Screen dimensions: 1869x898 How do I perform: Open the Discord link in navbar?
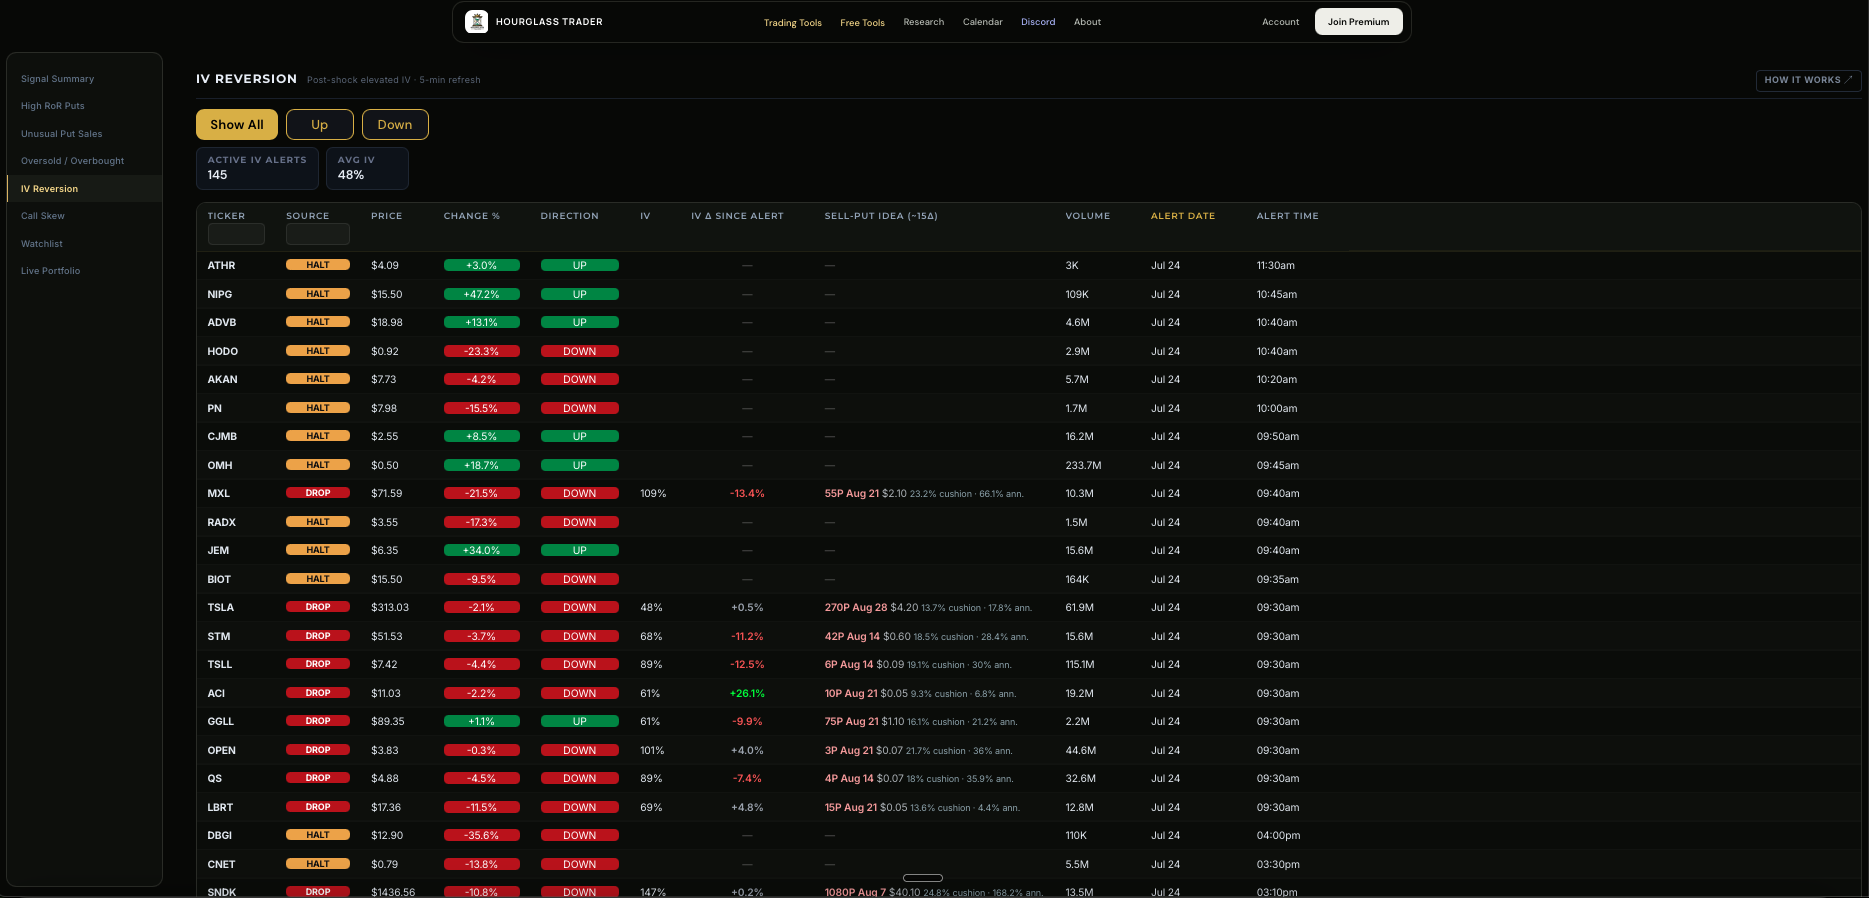click(1038, 22)
